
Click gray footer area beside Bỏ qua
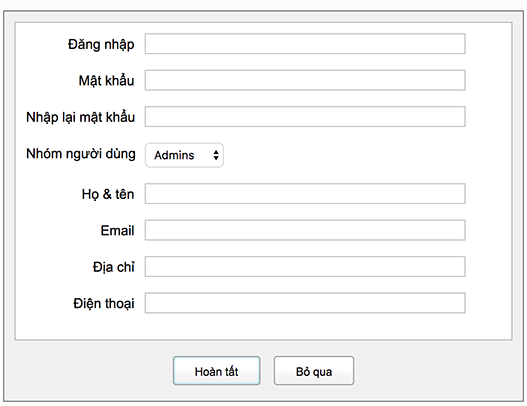pyautogui.click(x=437, y=371)
